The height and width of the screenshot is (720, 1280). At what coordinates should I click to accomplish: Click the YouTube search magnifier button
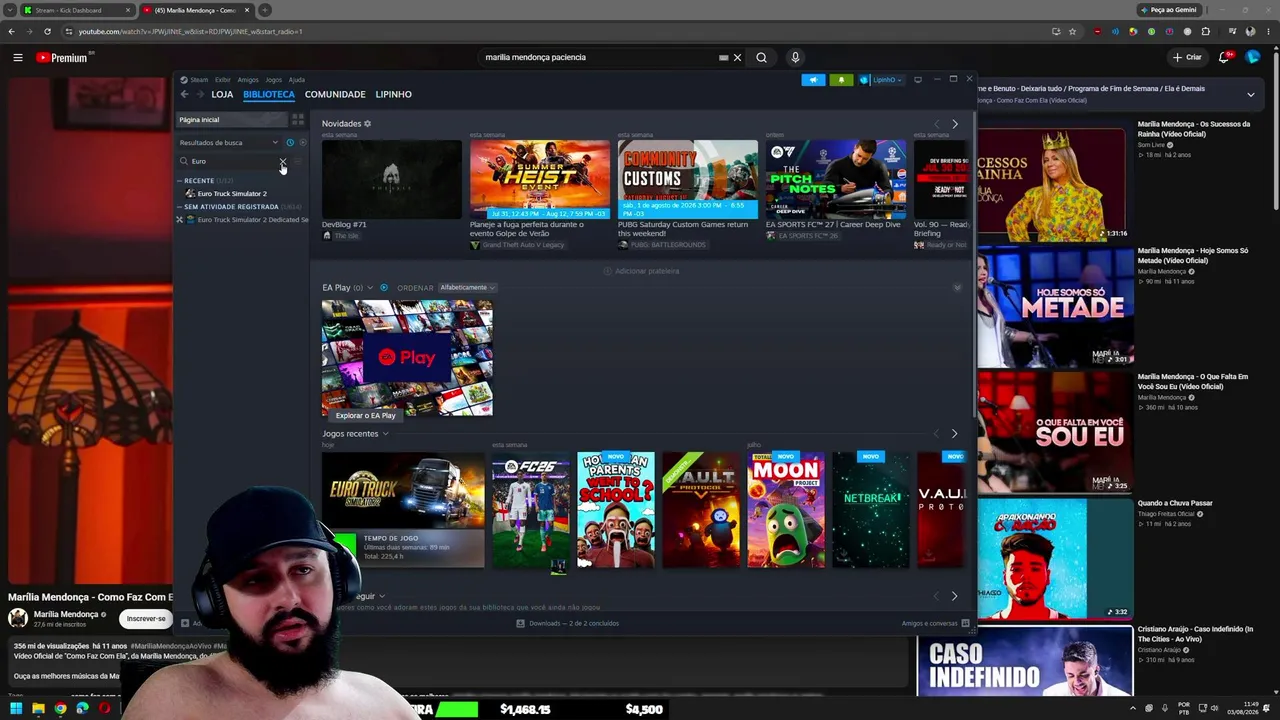click(x=761, y=58)
